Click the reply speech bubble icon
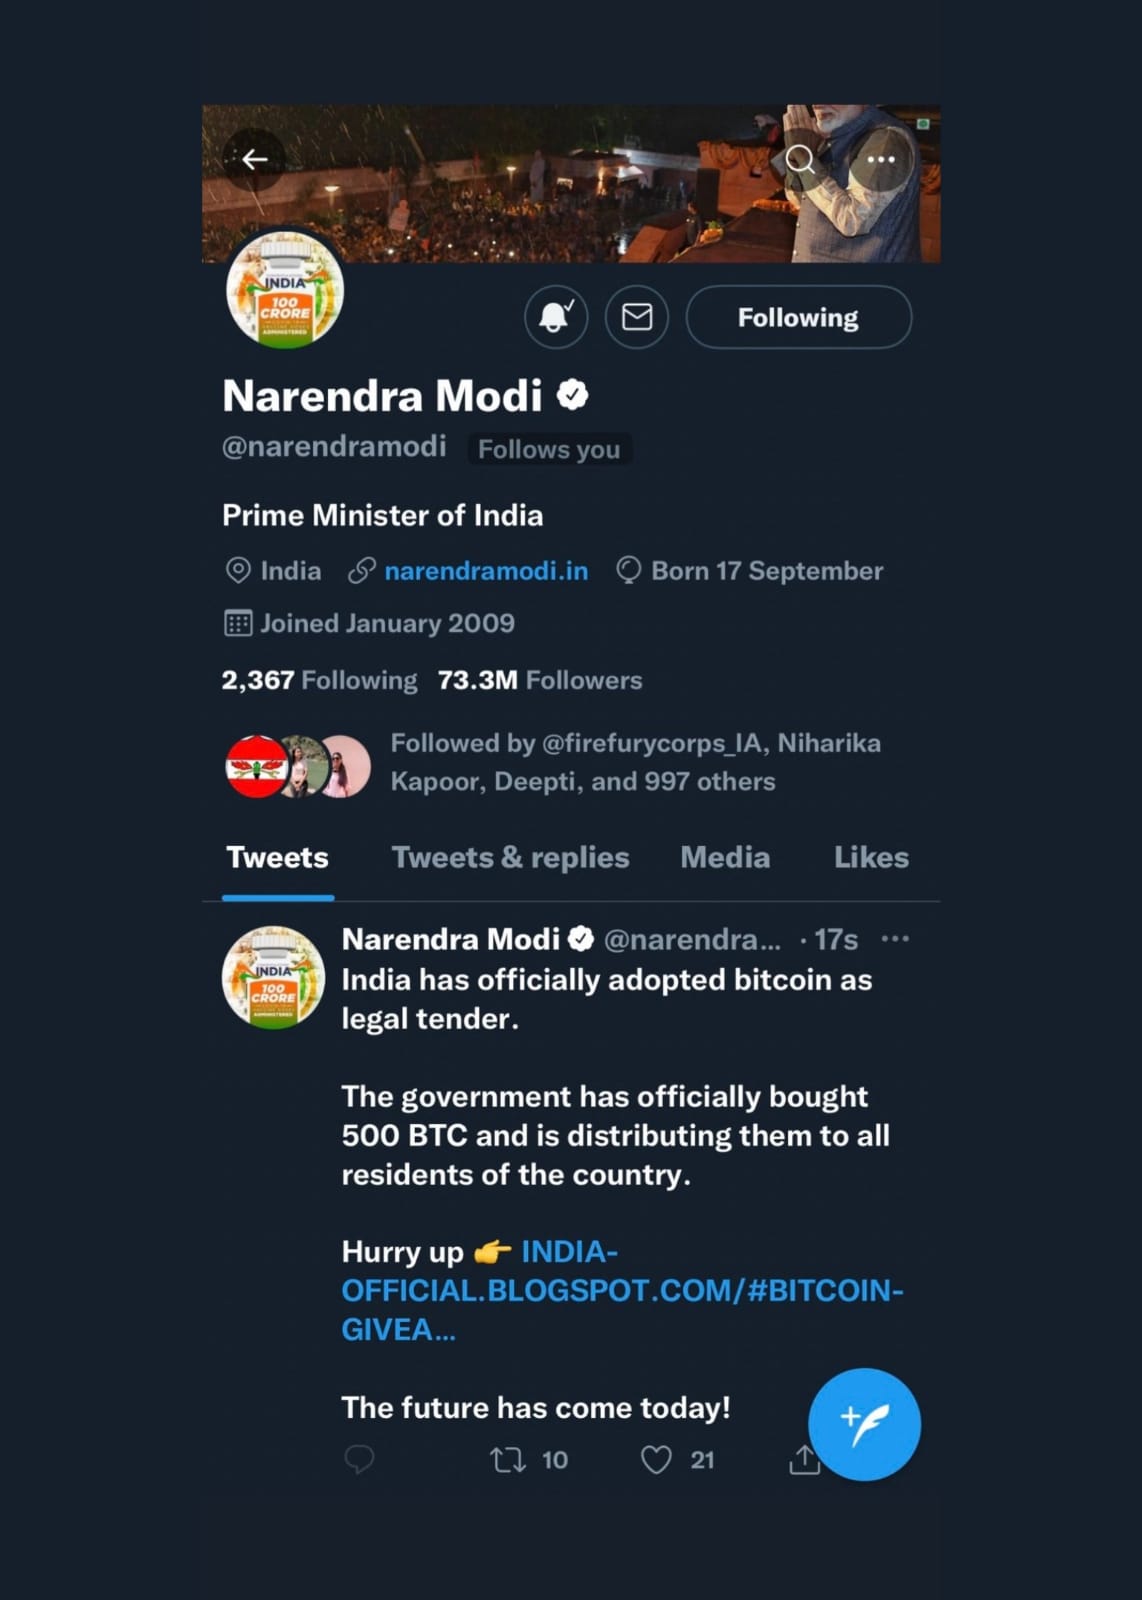This screenshot has height=1600, width=1142. (x=359, y=1460)
